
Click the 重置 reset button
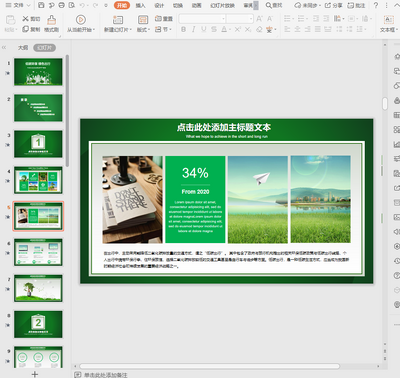[164, 19]
